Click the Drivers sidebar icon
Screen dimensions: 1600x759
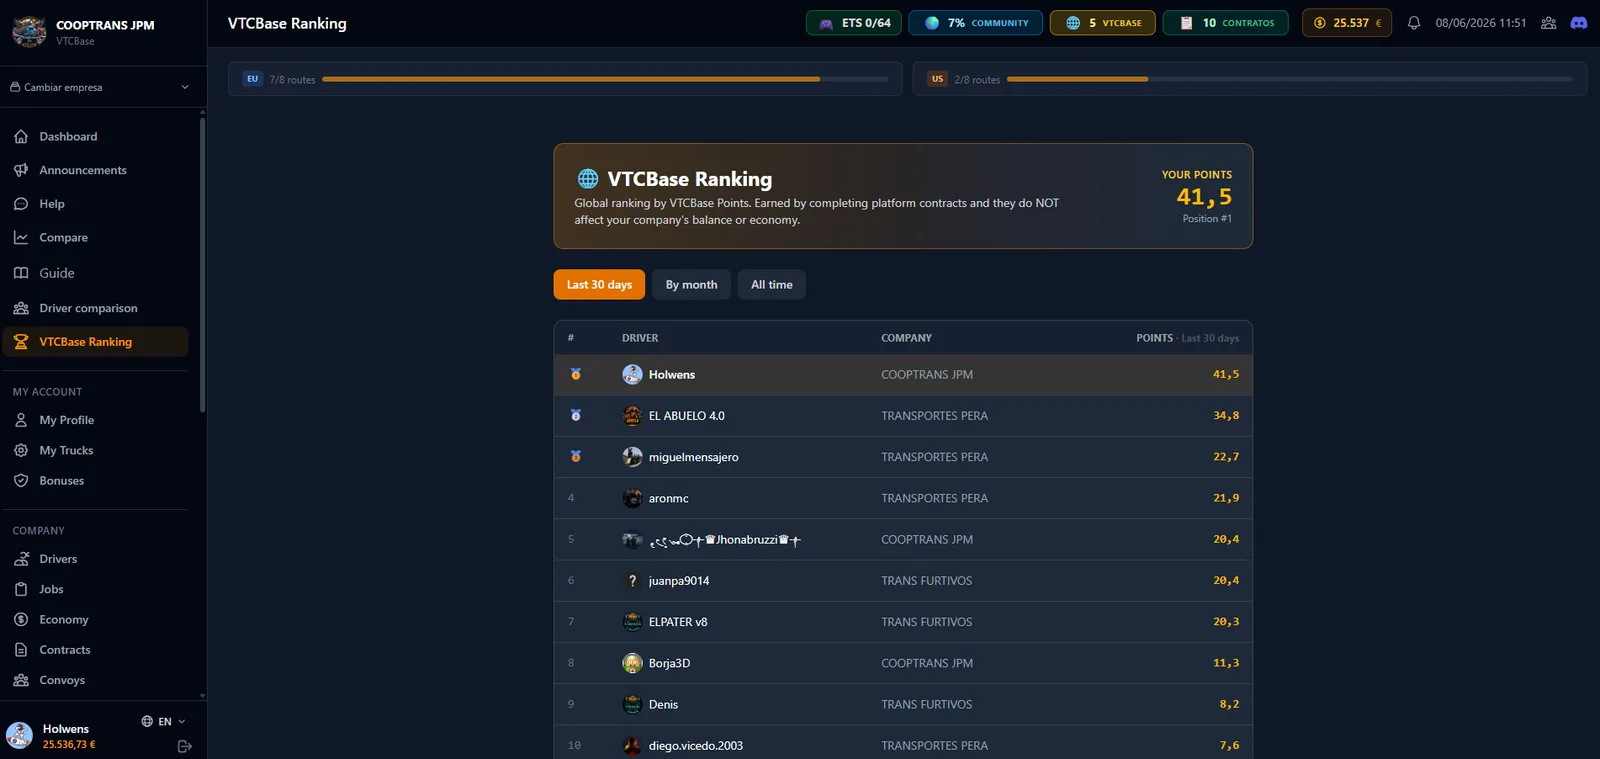pos(21,559)
